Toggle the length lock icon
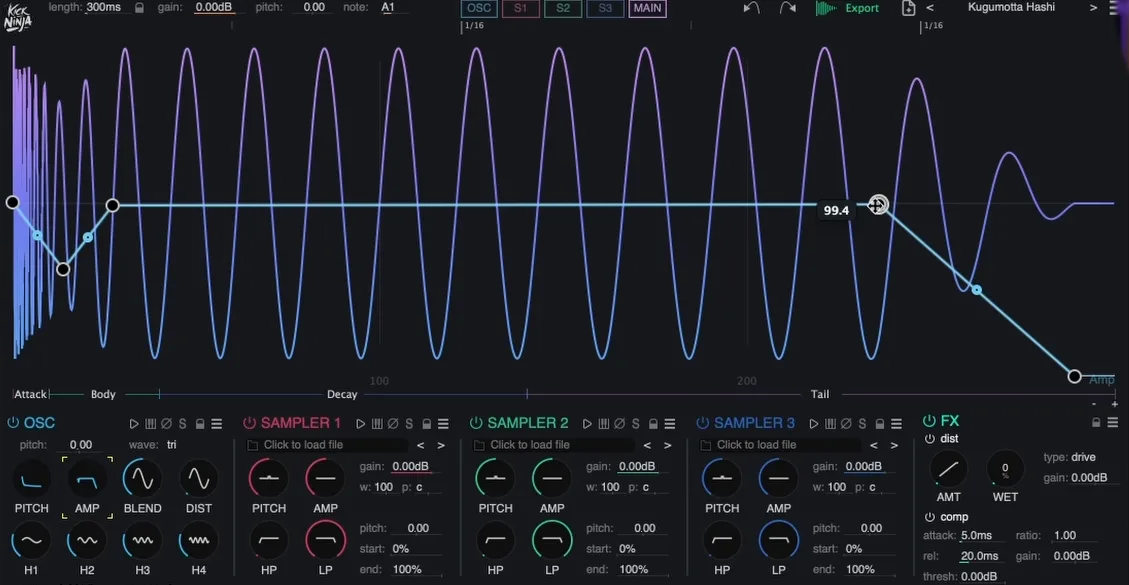The image size is (1129, 585). point(139,8)
